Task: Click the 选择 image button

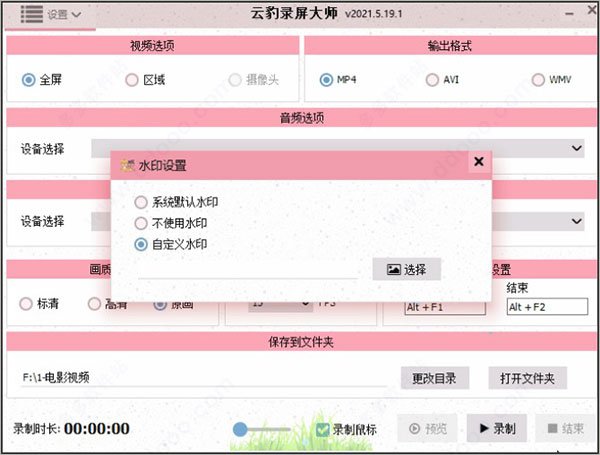Action: (x=406, y=269)
